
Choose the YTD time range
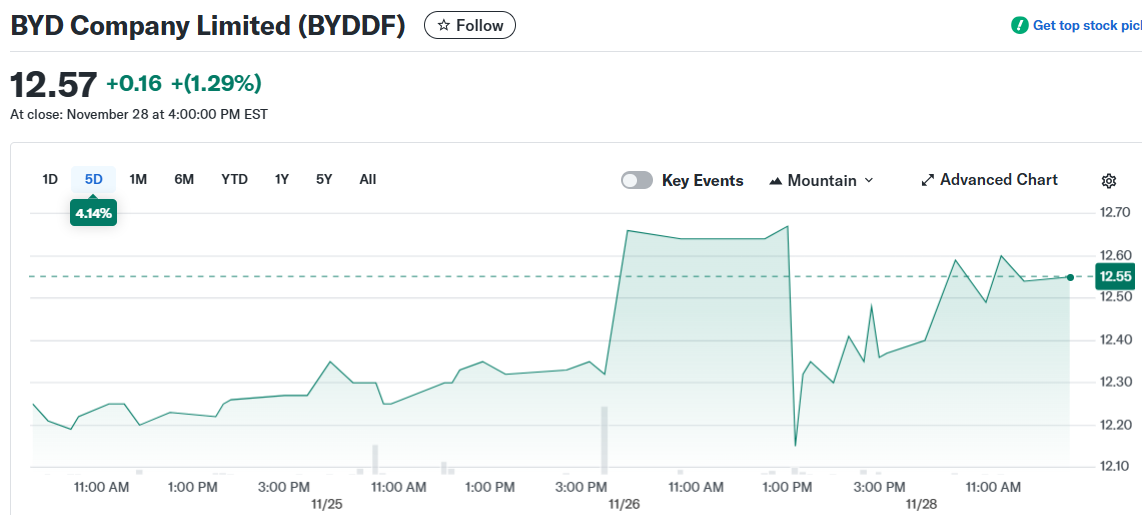pyautogui.click(x=234, y=180)
